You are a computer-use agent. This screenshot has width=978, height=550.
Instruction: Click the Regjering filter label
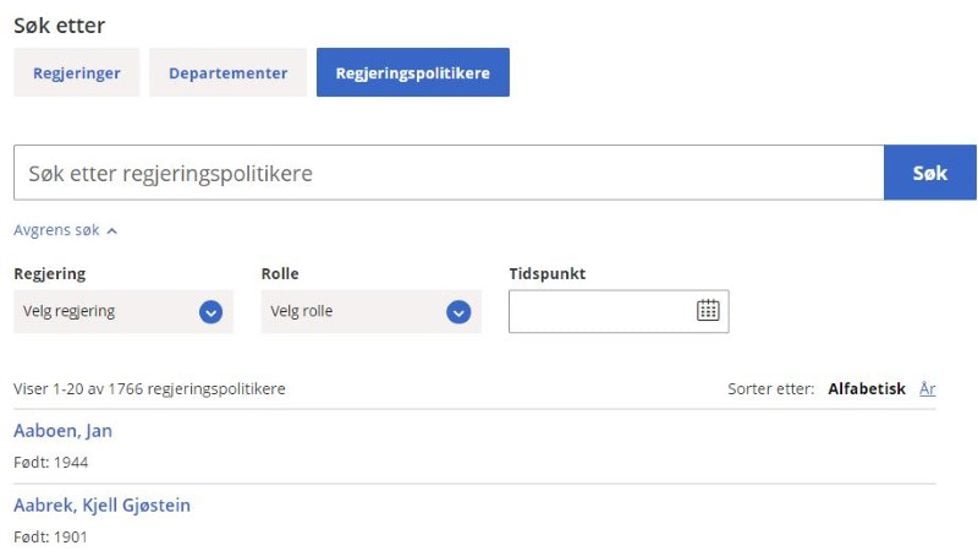click(50, 274)
